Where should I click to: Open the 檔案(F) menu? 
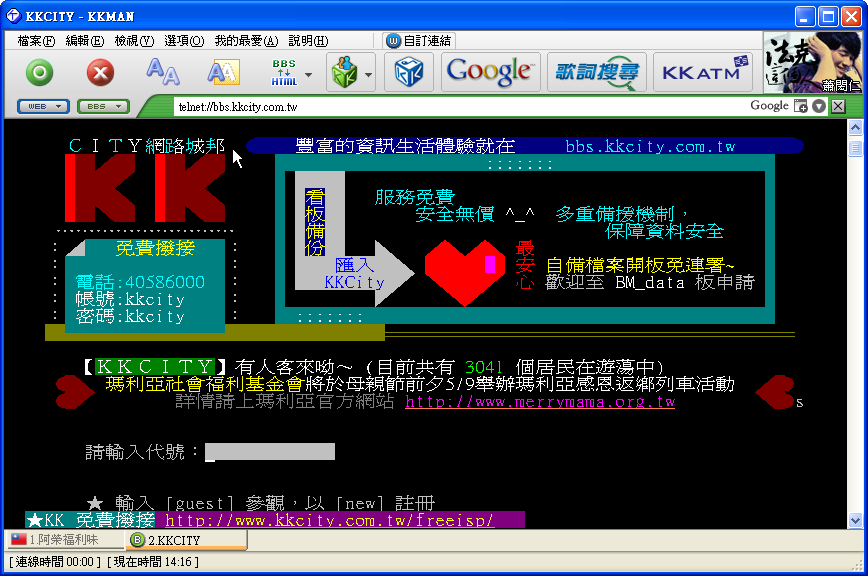[x=36, y=41]
